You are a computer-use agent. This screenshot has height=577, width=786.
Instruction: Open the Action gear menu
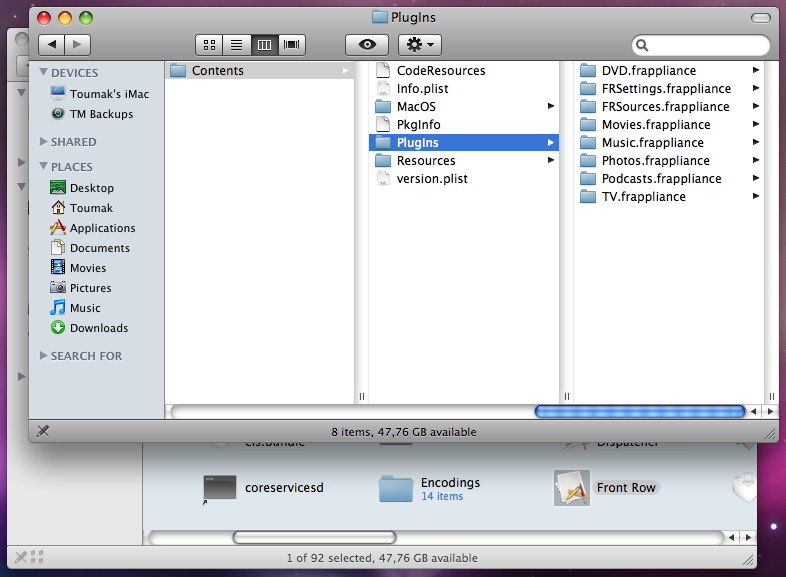420,45
